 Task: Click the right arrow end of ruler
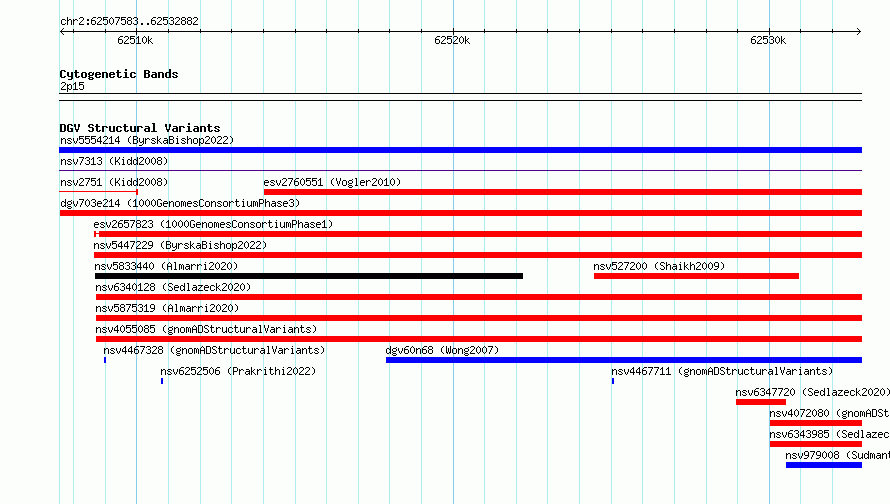click(x=859, y=32)
